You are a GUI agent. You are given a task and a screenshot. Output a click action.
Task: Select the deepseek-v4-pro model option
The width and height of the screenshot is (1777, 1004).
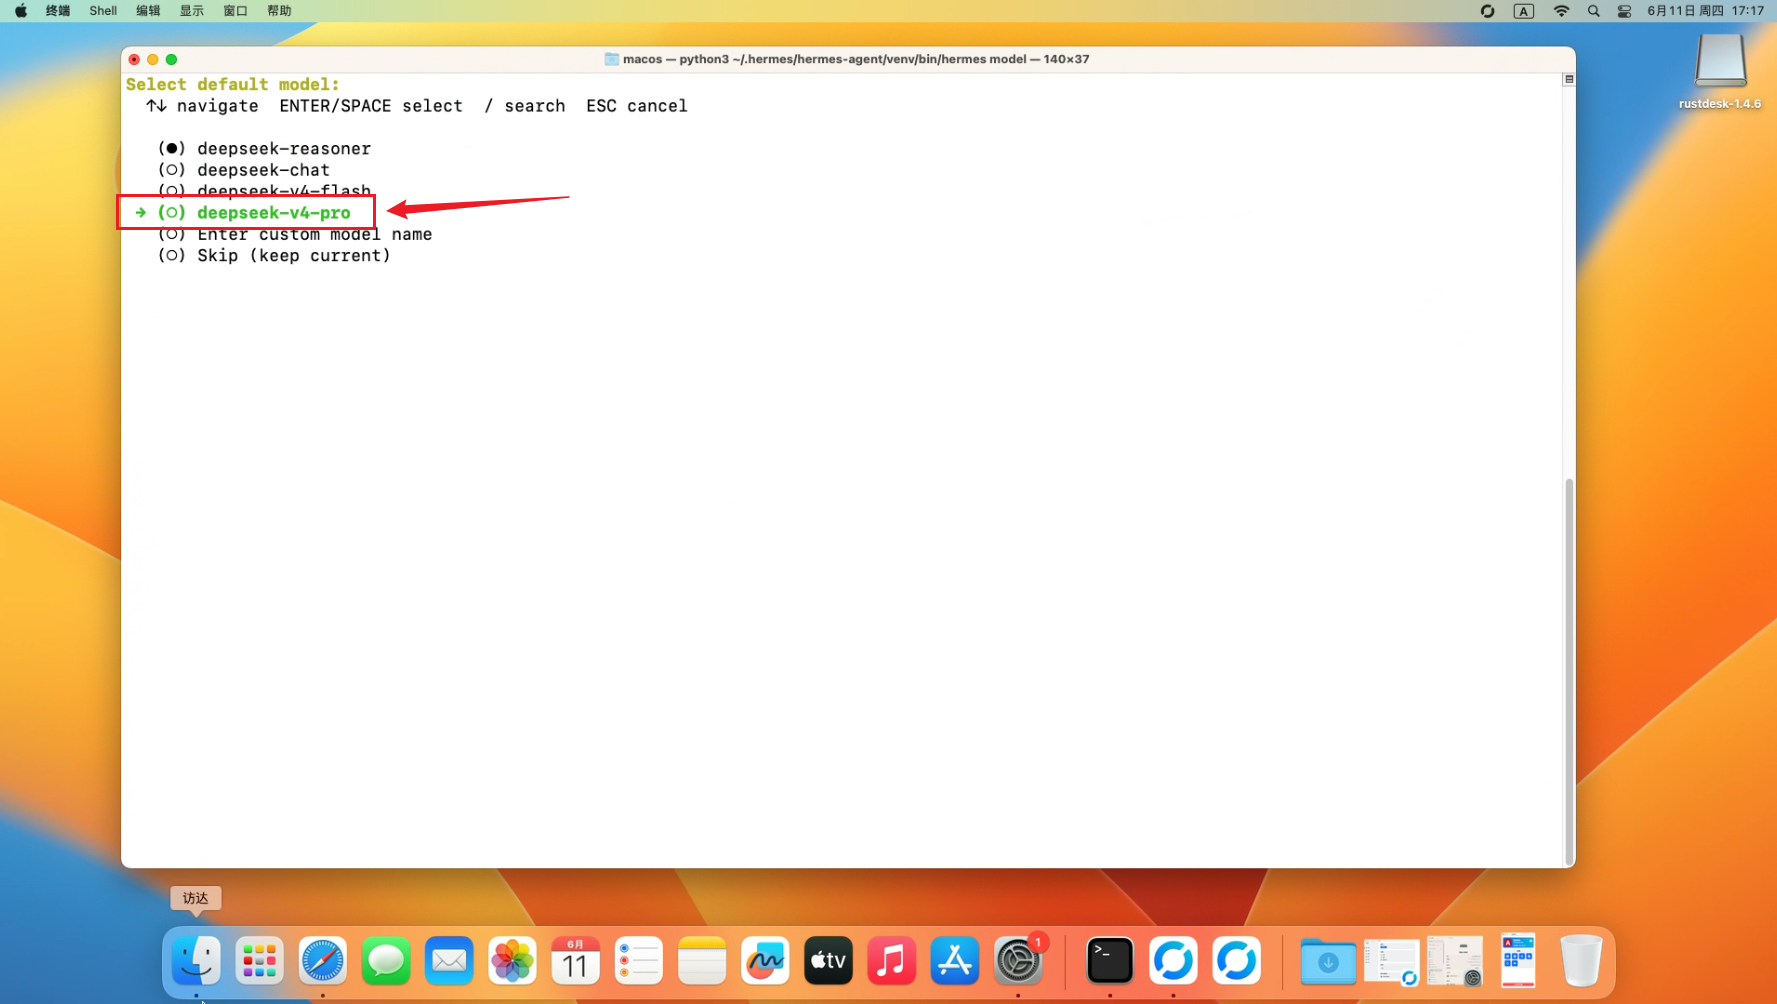[x=254, y=212]
